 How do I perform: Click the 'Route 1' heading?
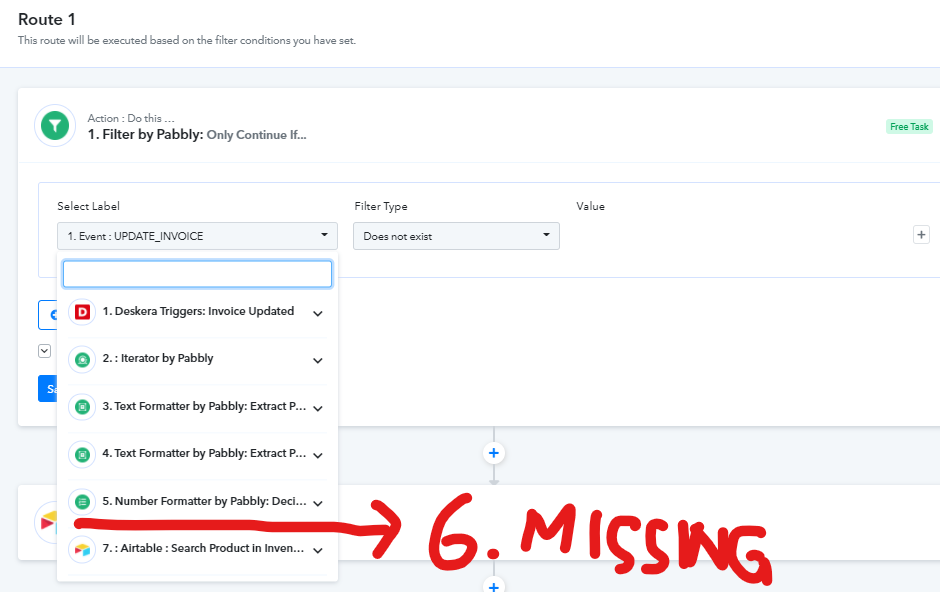(x=47, y=20)
